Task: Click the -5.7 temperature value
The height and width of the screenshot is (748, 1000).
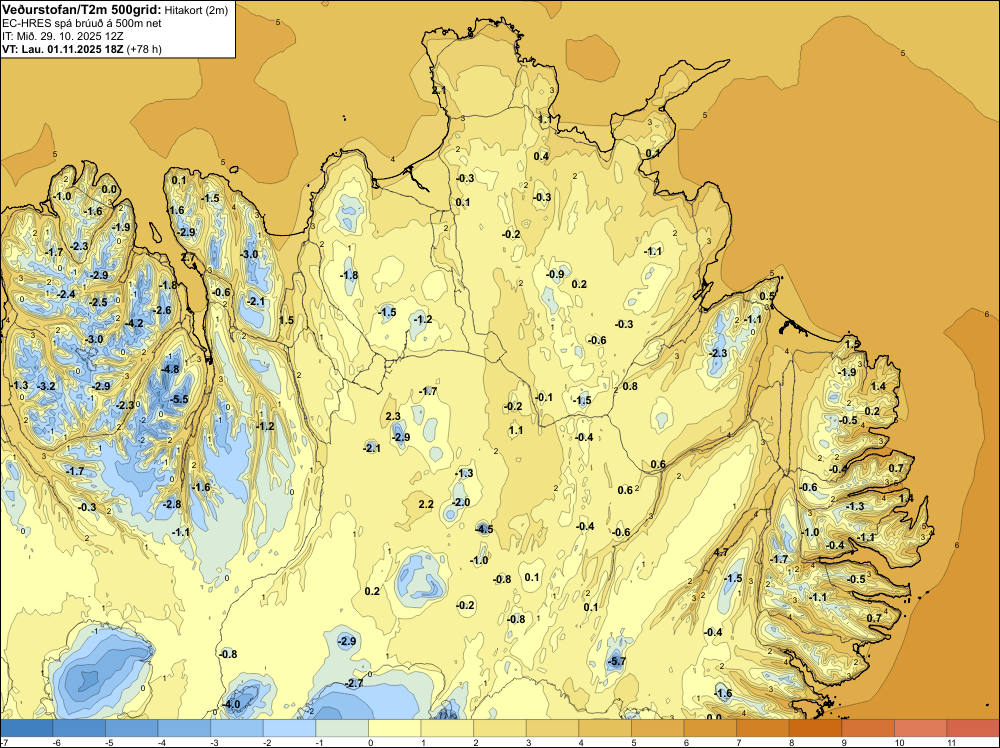Action: 617,661
